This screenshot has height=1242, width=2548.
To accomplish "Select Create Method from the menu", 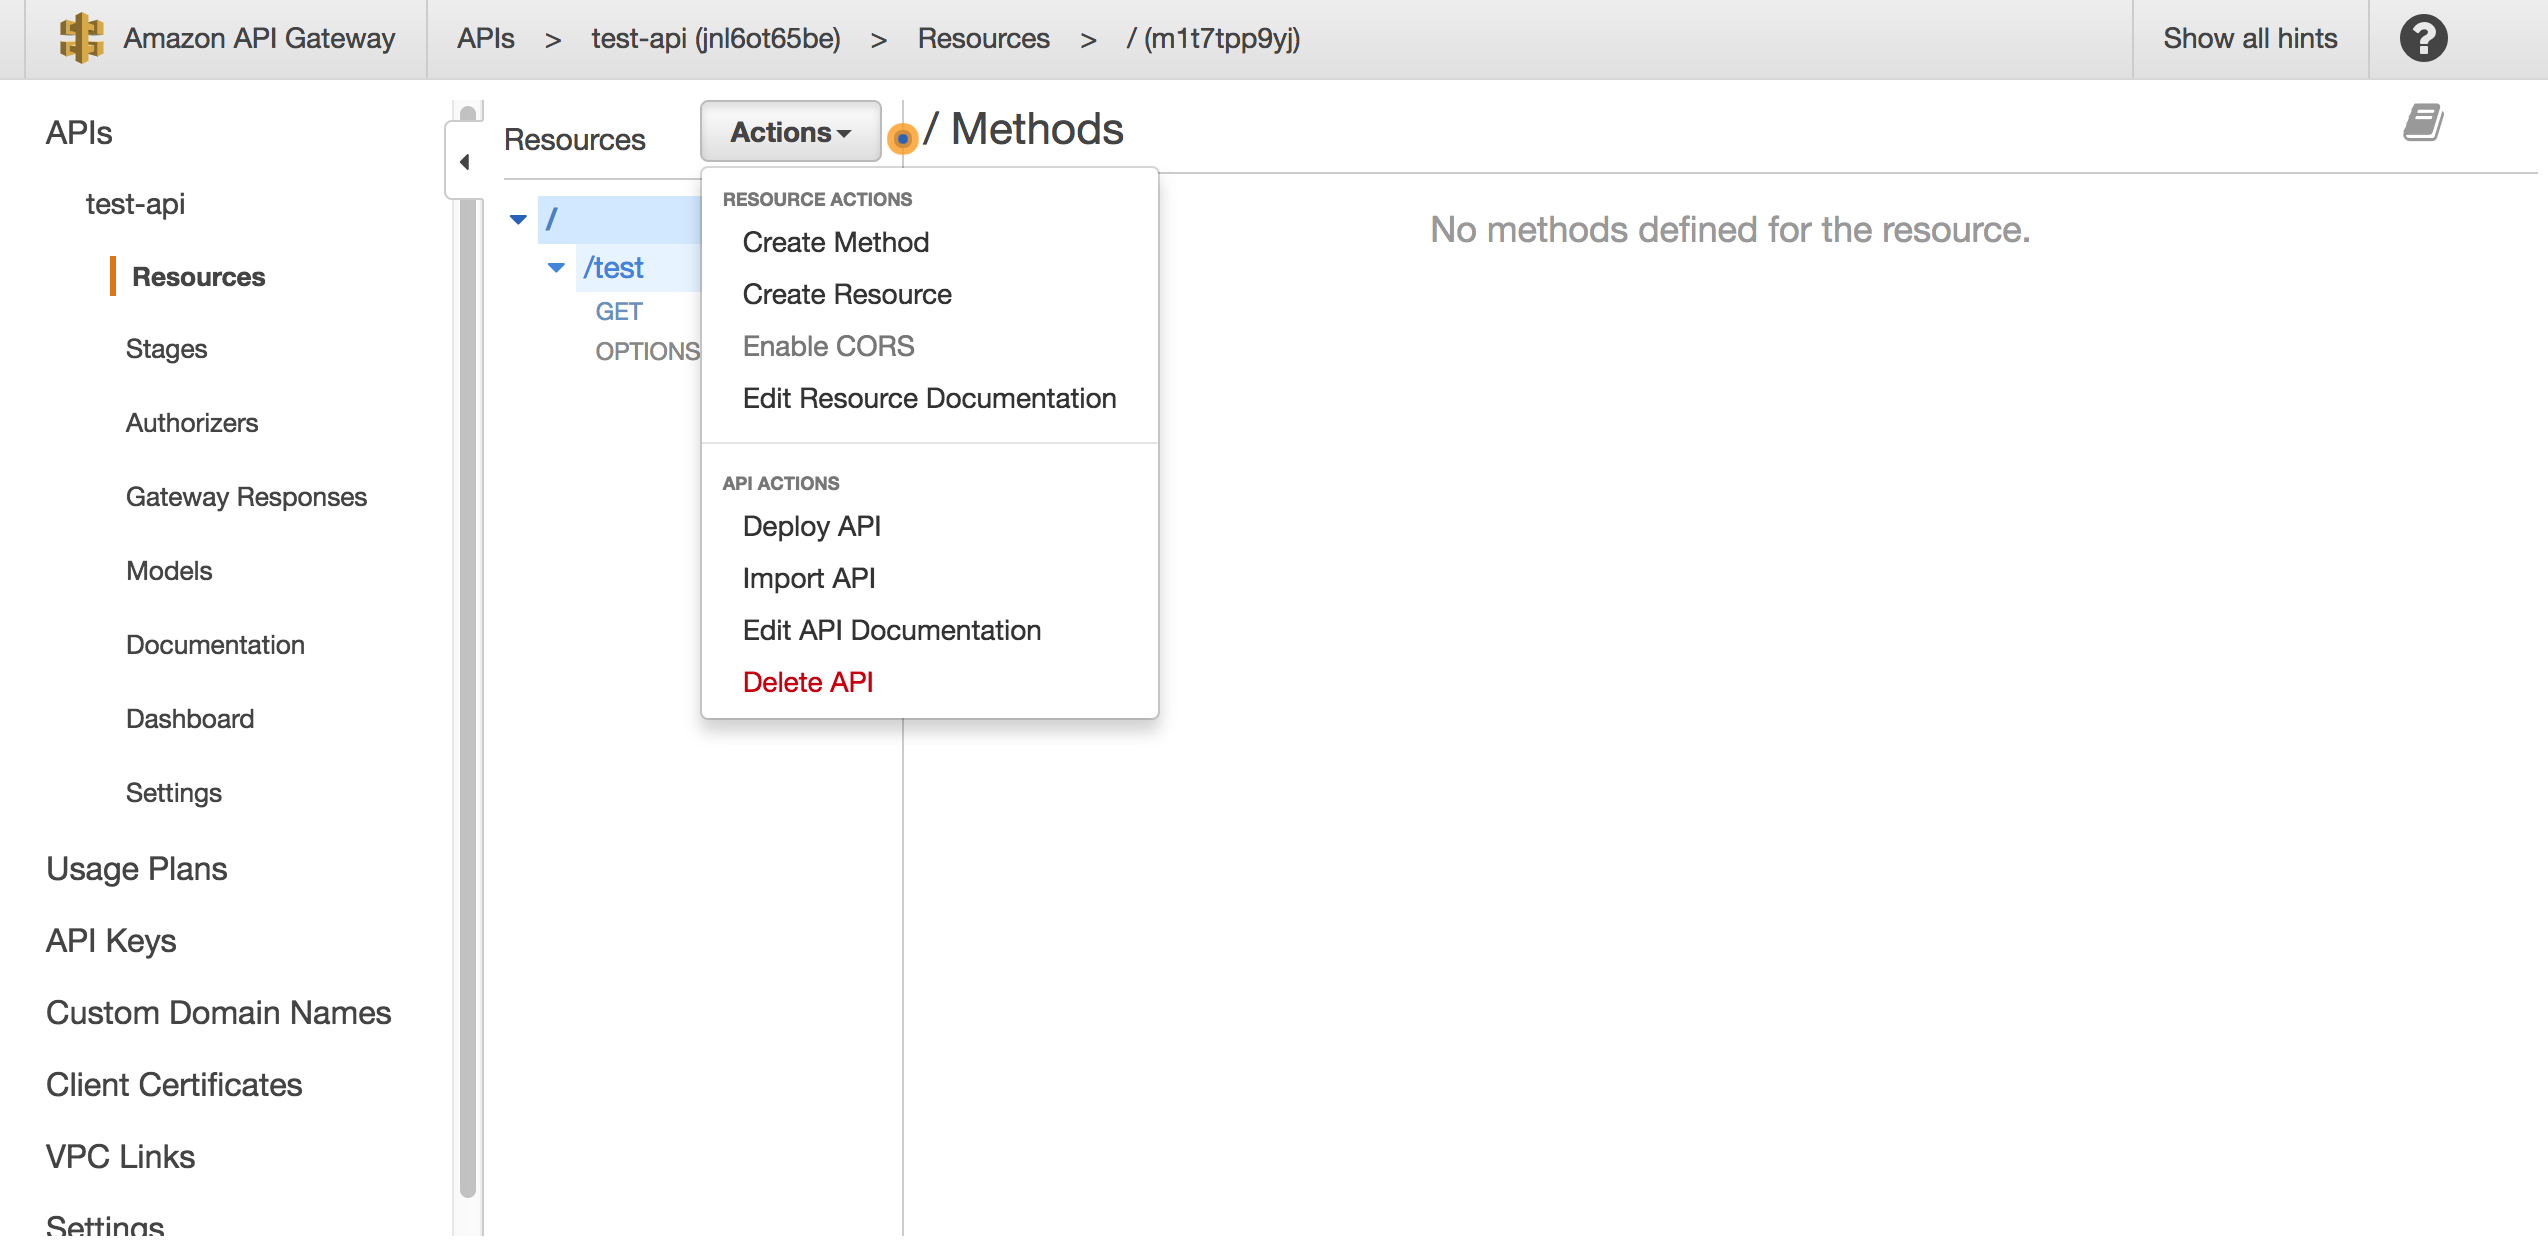I will [x=835, y=241].
